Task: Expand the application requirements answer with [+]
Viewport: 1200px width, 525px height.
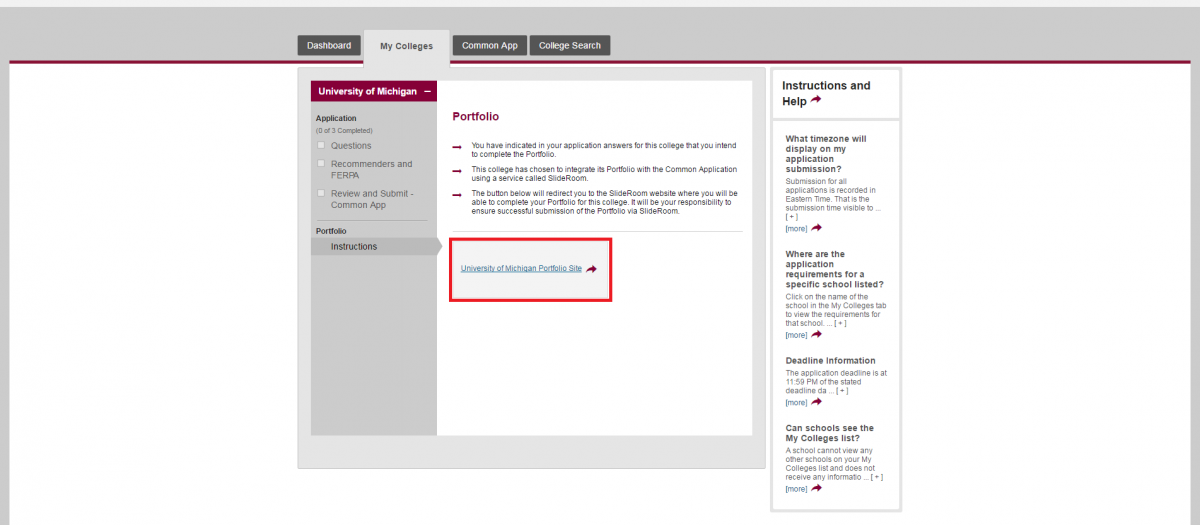Action: (x=841, y=323)
